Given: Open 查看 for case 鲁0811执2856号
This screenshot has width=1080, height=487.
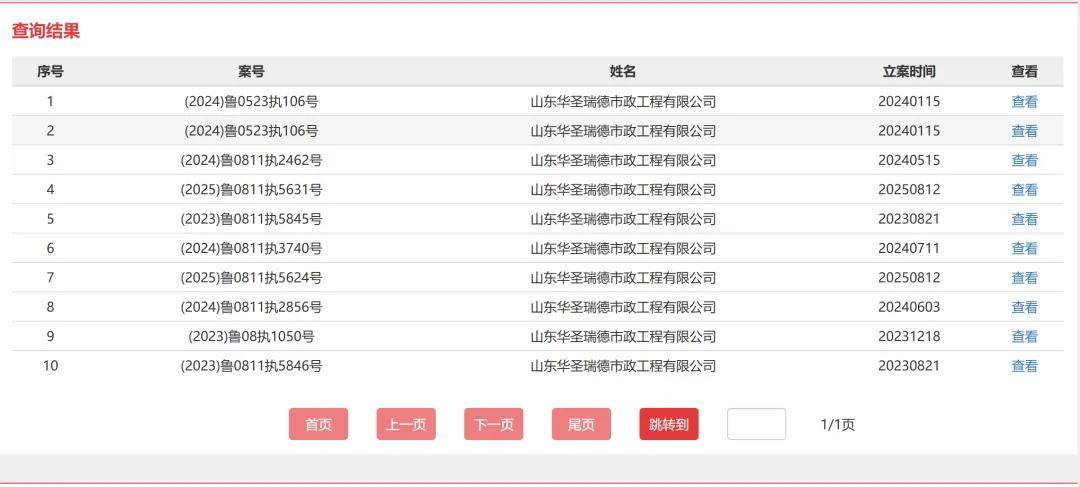Looking at the screenshot, I should pyautogui.click(x=1024, y=307).
